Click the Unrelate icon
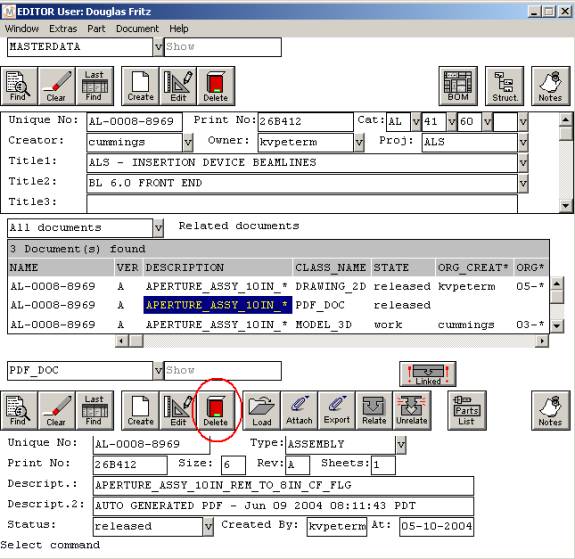 (x=412, y=410)
